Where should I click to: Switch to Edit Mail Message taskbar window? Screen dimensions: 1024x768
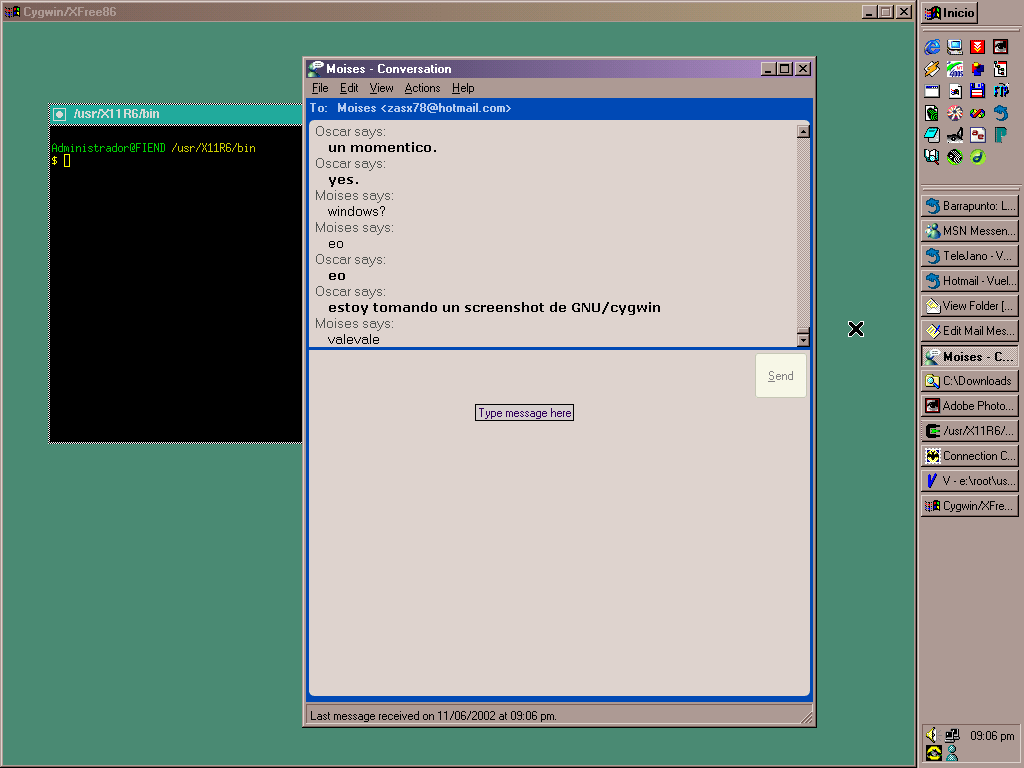tap(970, 331)
